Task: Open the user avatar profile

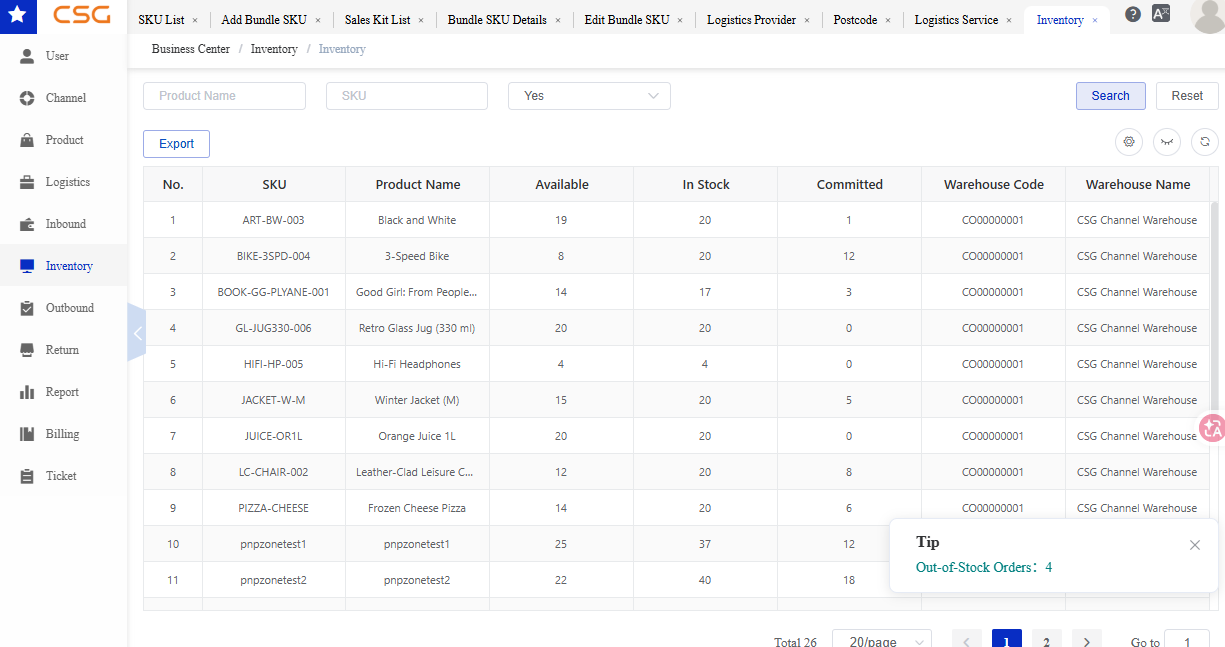Action: point(1208,16)
